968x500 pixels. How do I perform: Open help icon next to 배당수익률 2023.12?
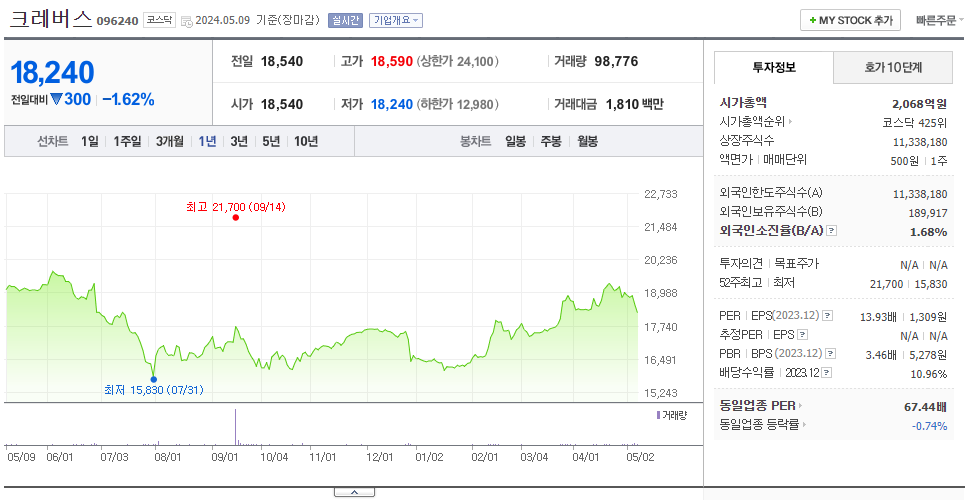pyautogui.click(x=827, y=373)
